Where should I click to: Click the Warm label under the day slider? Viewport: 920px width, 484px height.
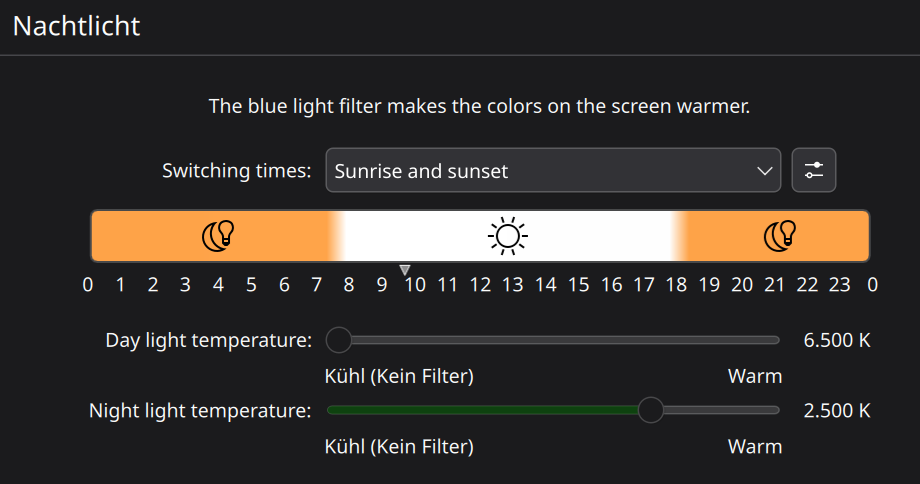[754, 376]
